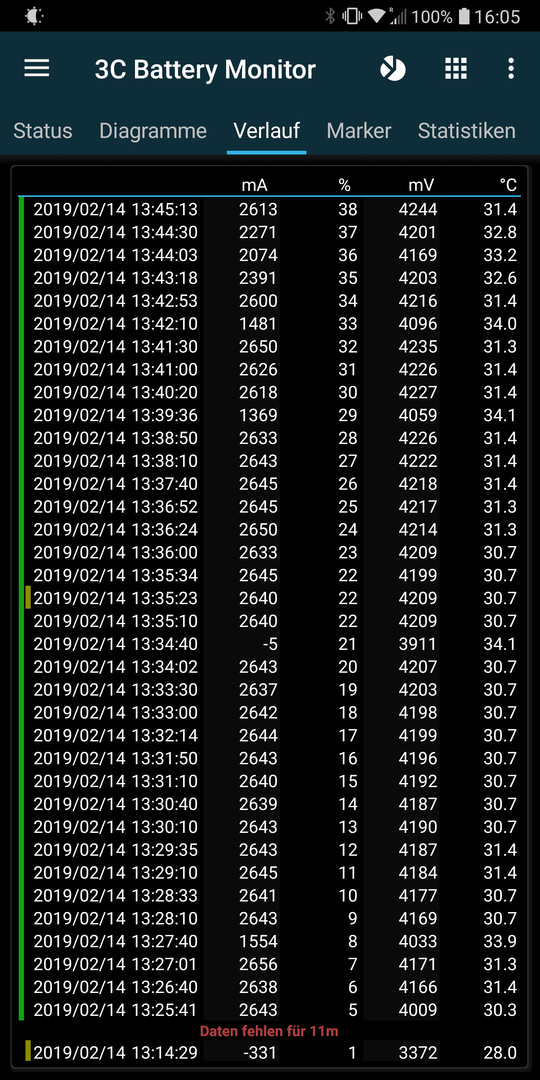This screenshot has width=540, height=1080.
Task: Switch to the Status tab
Action: (x=43, y=131)
